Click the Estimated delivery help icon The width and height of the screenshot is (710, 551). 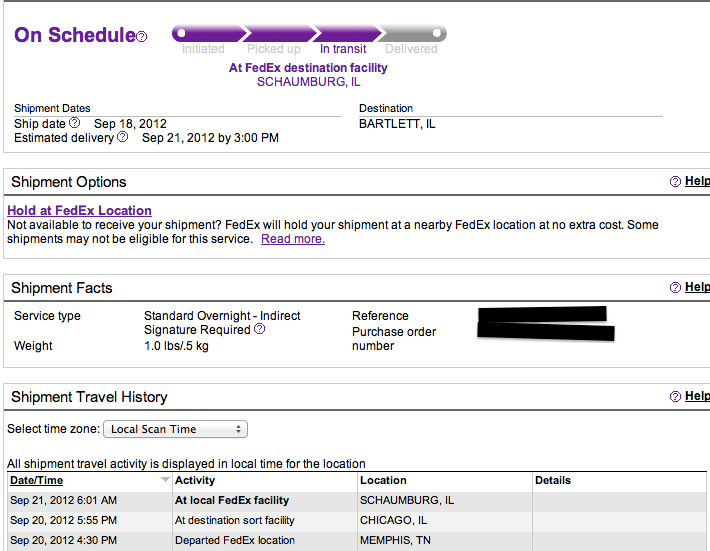pyautogui.click(x=123, y=137)
